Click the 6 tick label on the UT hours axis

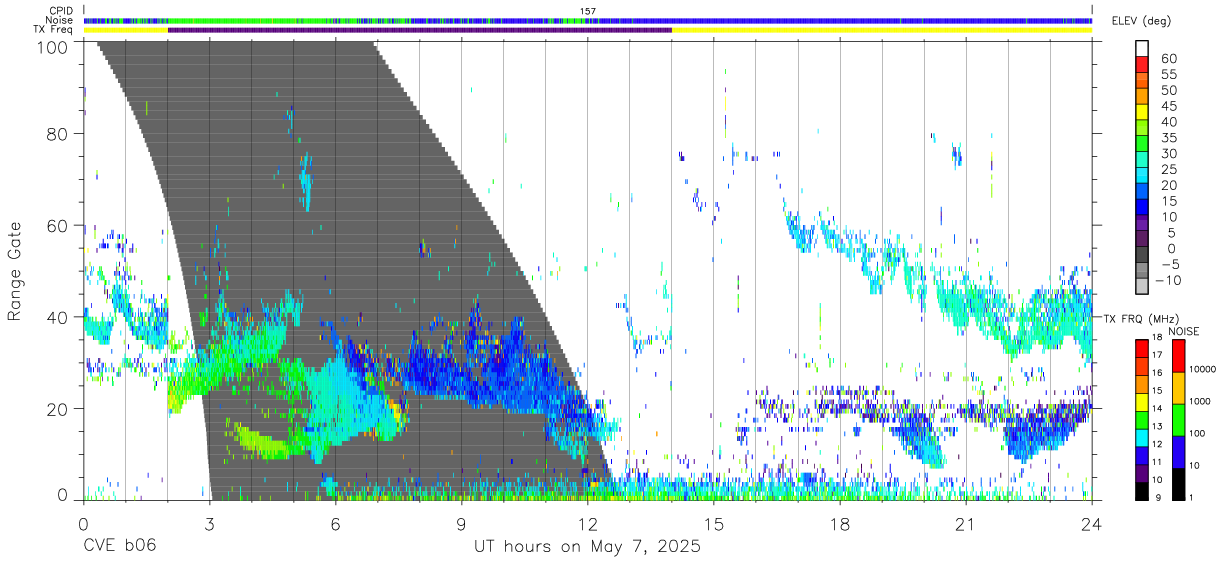(335, 523)
